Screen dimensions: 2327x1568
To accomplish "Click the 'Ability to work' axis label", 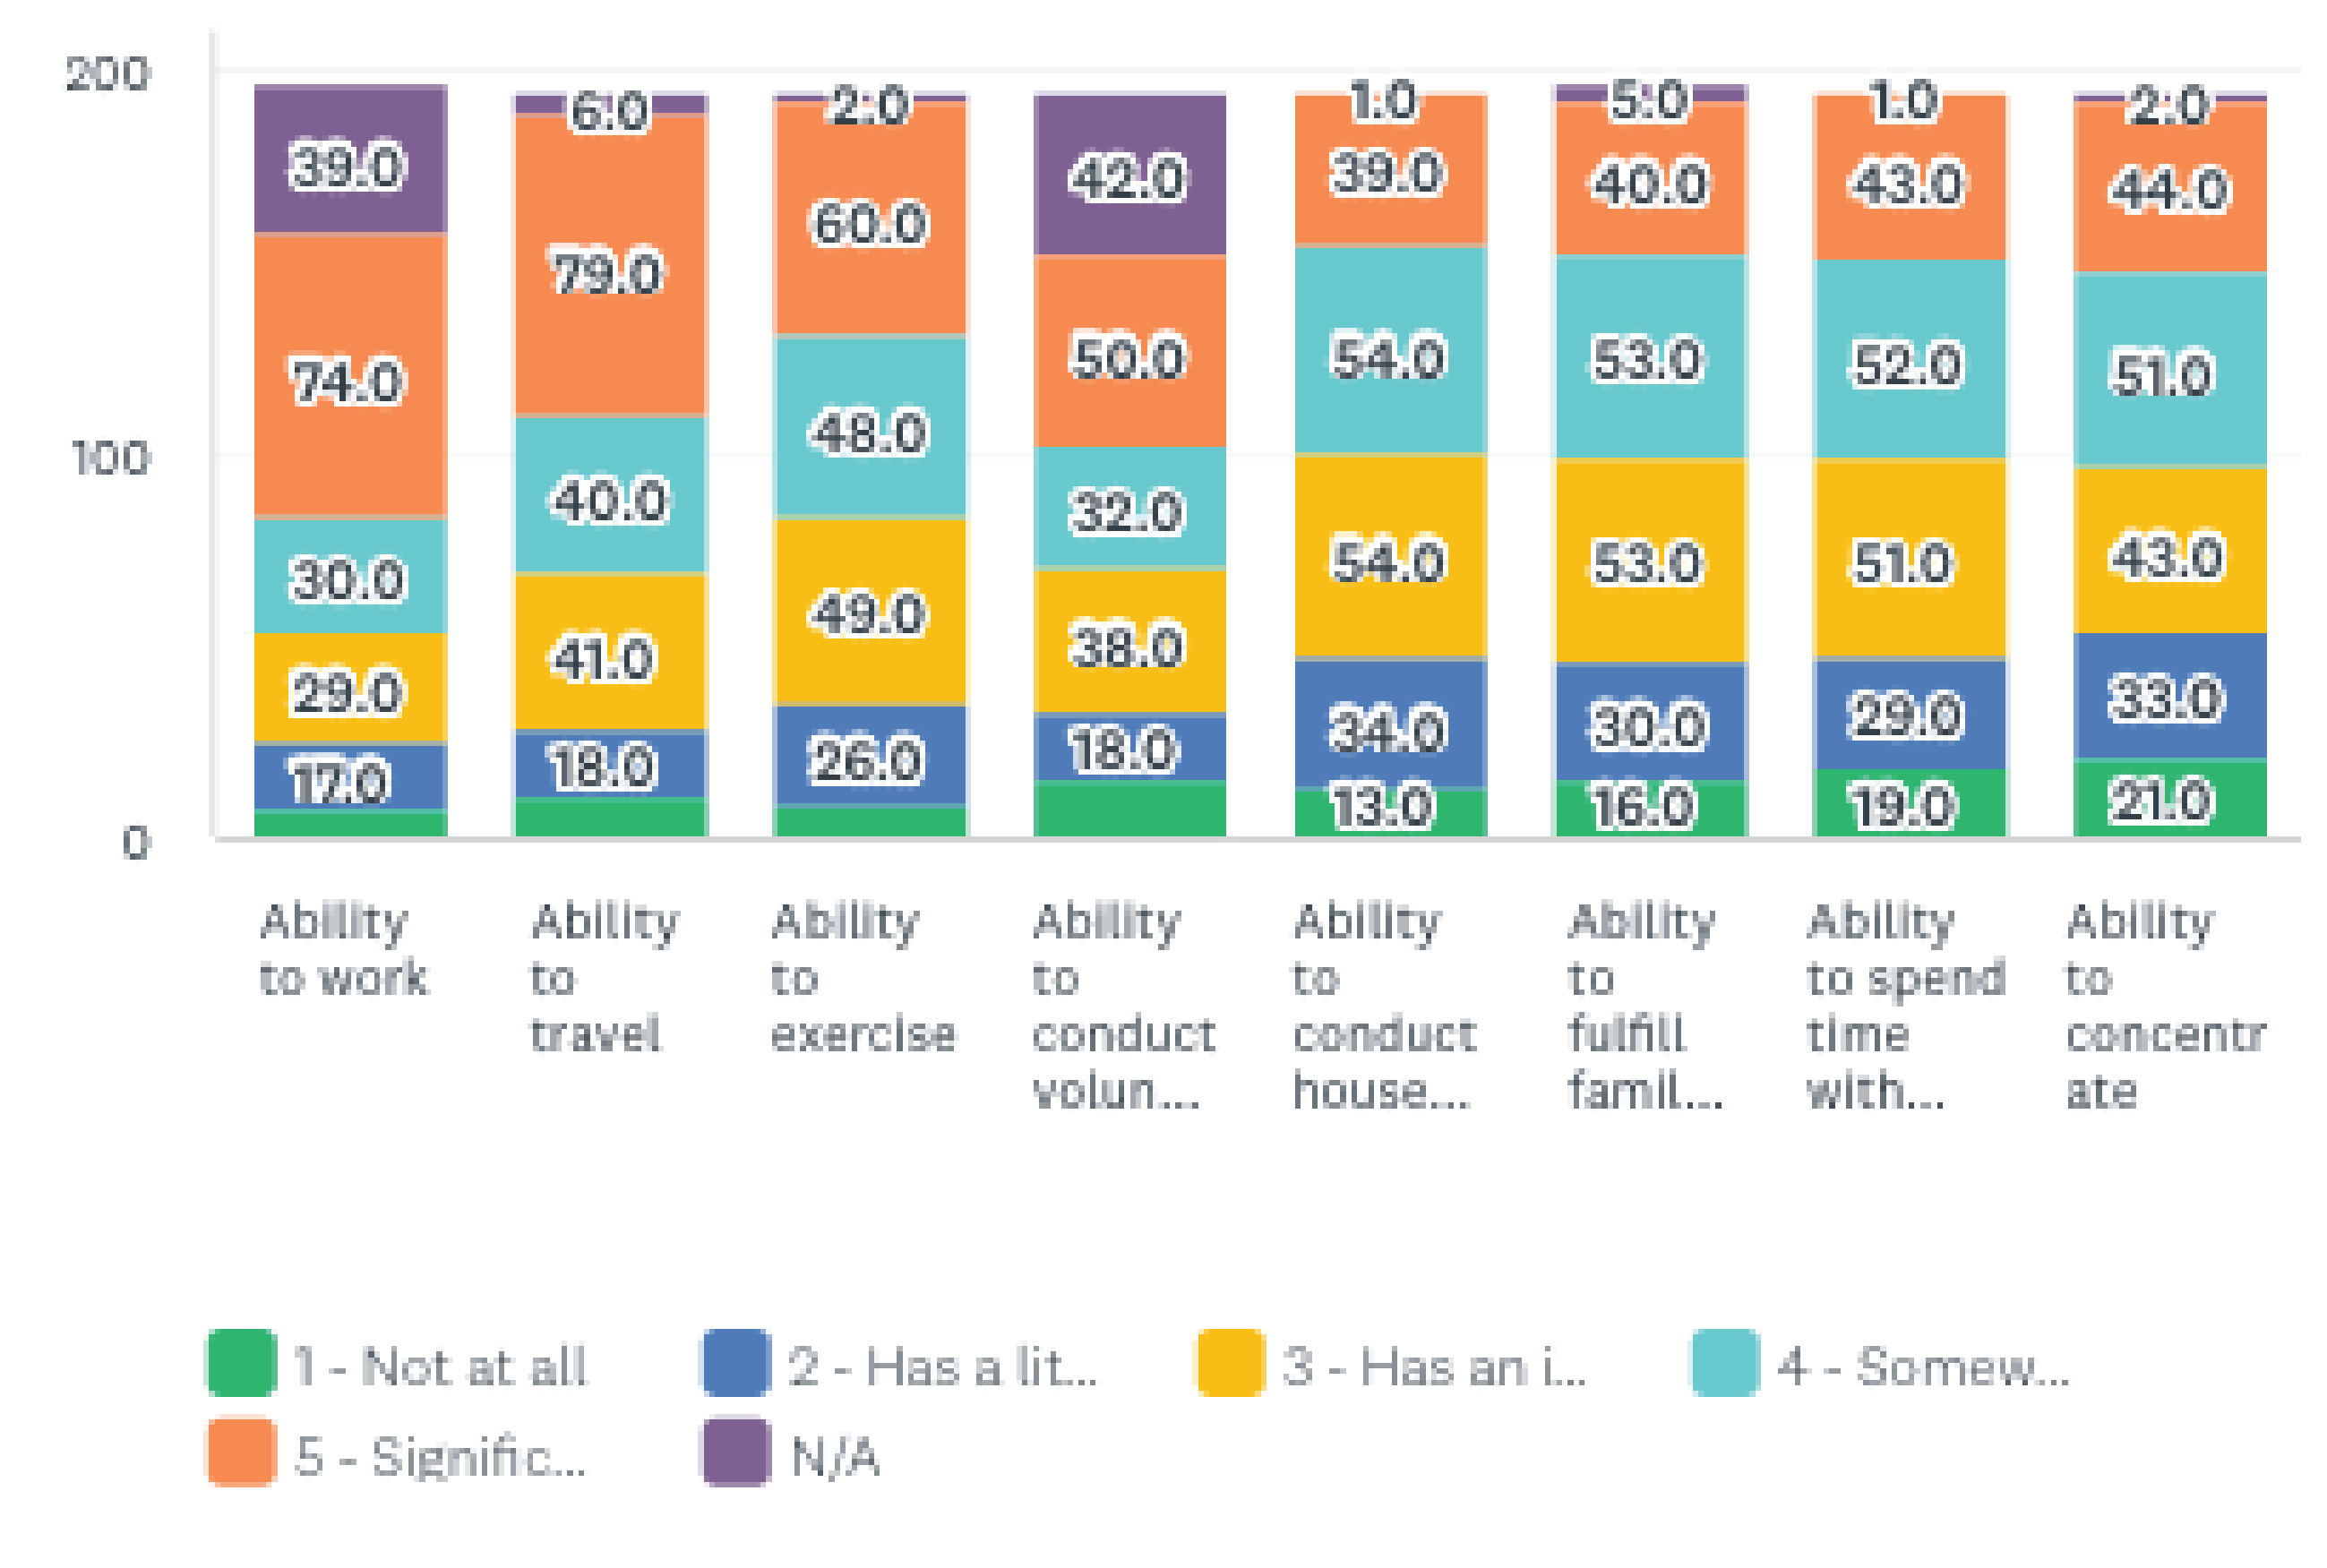I will (343, 949).
